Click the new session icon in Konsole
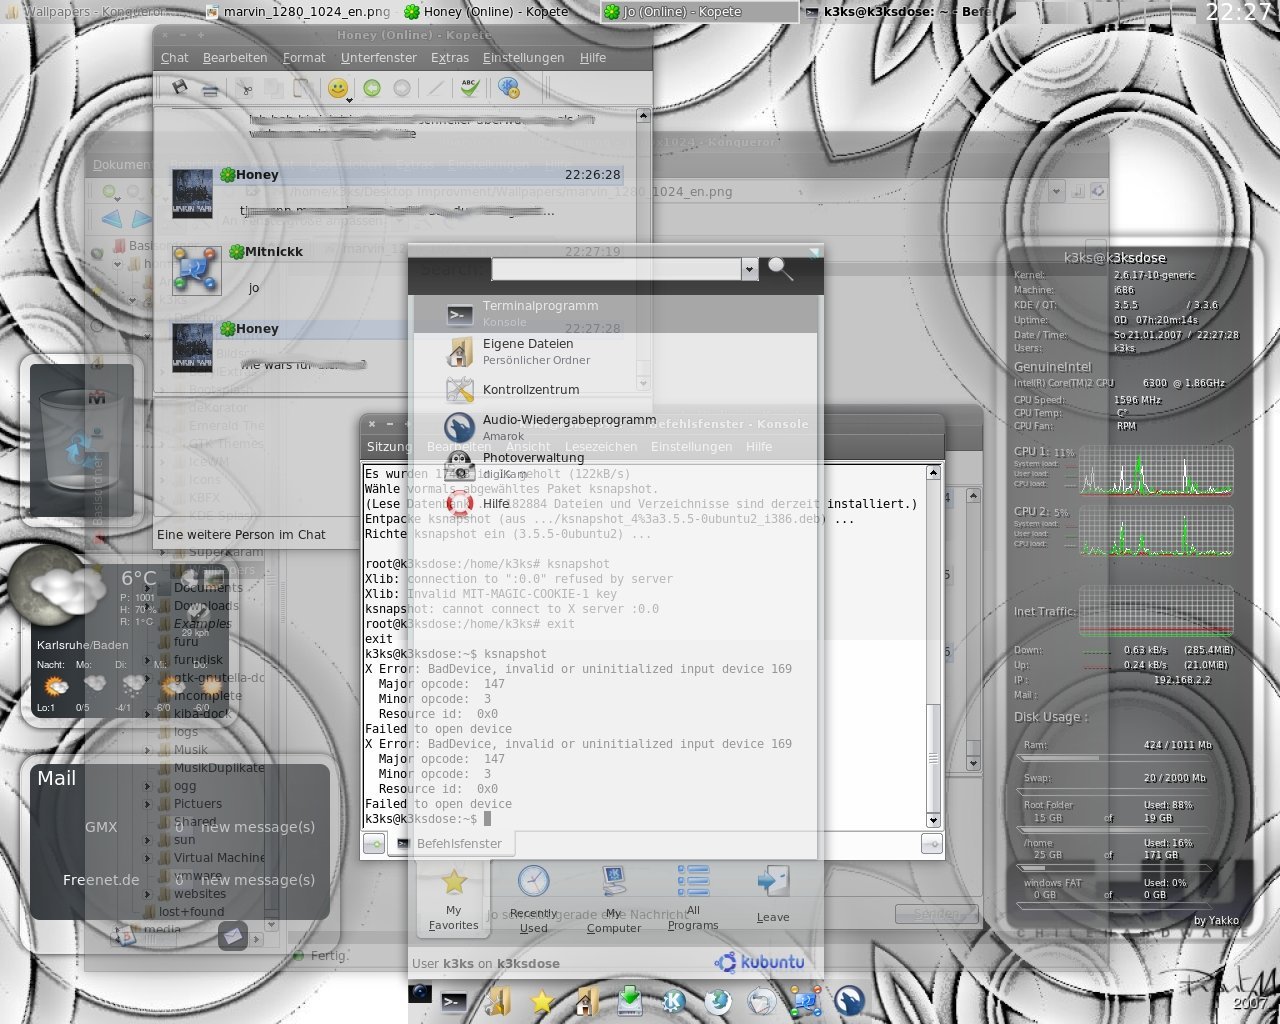The image size is (1280, 1024). coord(373,844)
